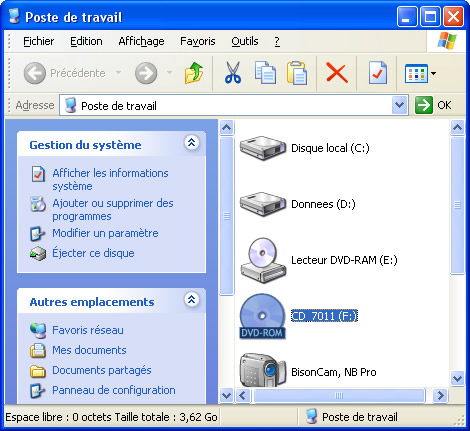470x431 pixels.
Task: Click the green OK go arrow
Action: [x=424, y=105]
